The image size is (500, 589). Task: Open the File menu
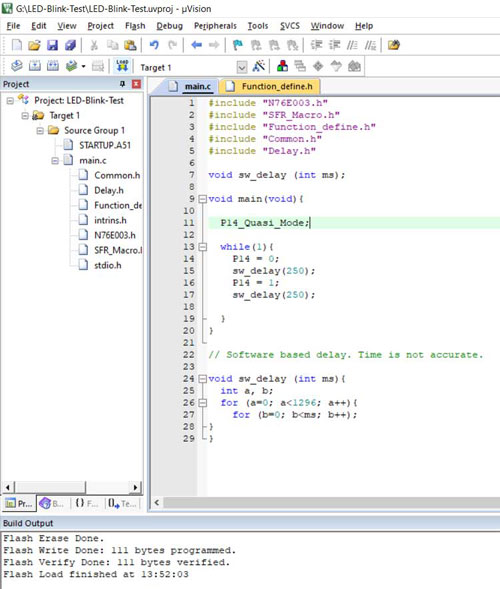[13, 26]
